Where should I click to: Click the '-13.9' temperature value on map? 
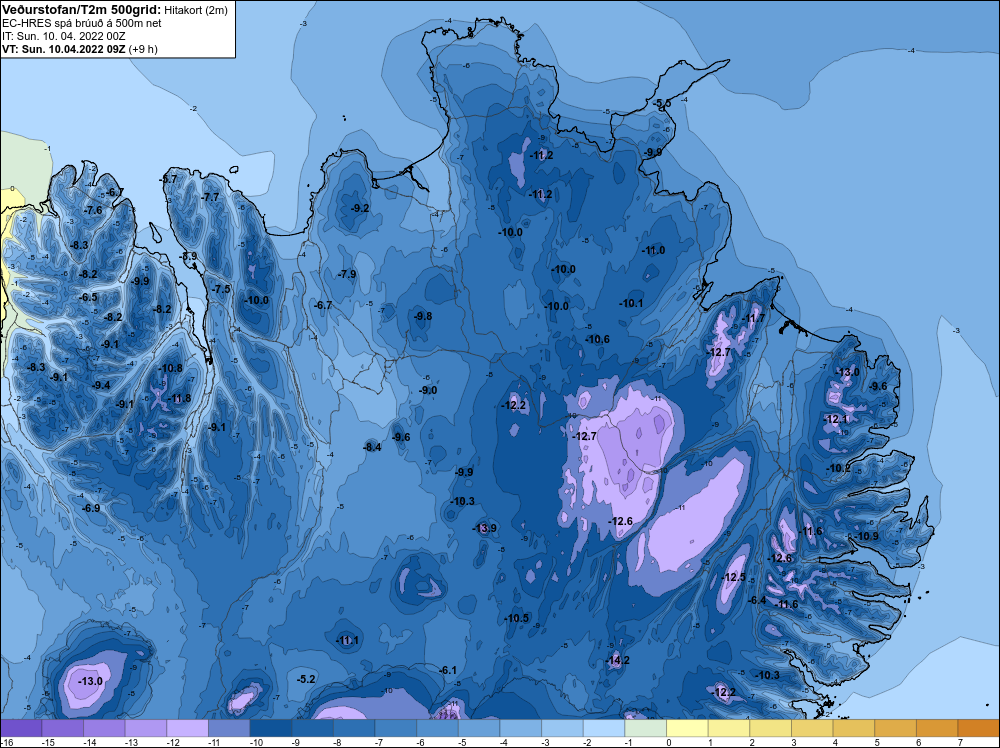pyautogui.click(x=484, y=528)
